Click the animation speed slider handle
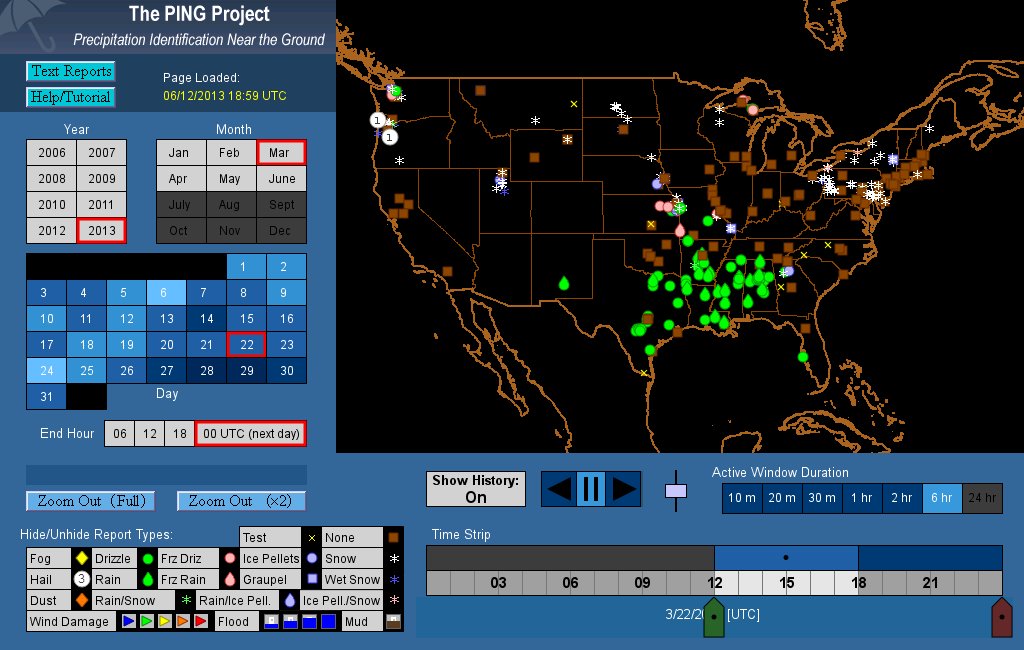Image resolution: width=1024 pixels, height=650 pixels. click(x=677, y=491)
